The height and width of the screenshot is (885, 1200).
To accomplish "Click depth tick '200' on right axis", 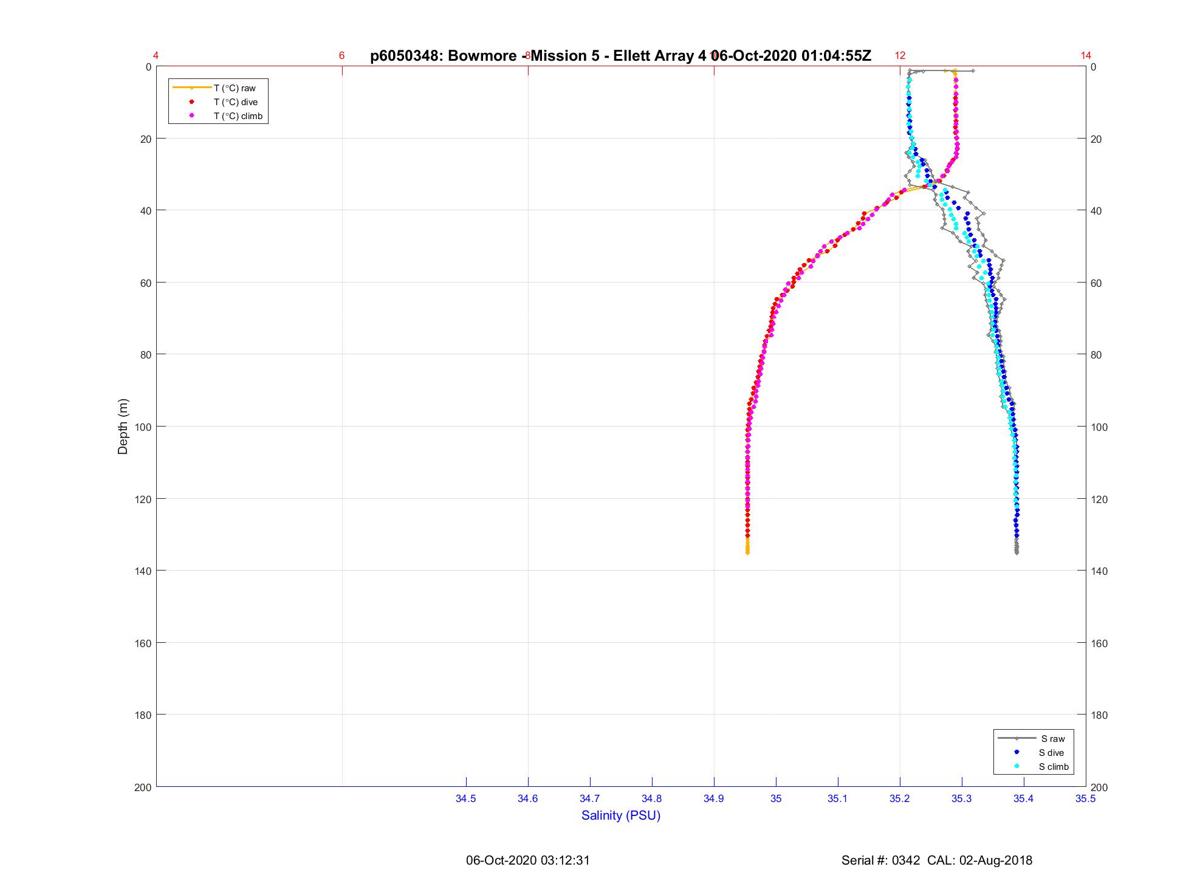I will [x=1100, y=787].
